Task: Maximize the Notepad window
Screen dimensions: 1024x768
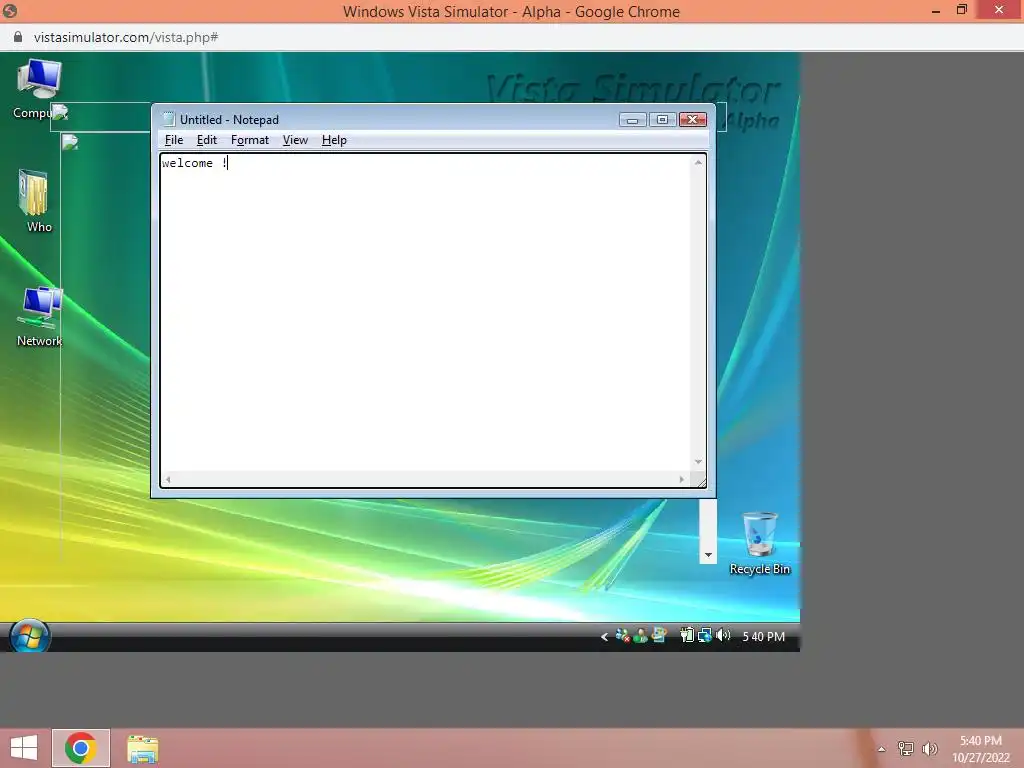Action: 662,120
